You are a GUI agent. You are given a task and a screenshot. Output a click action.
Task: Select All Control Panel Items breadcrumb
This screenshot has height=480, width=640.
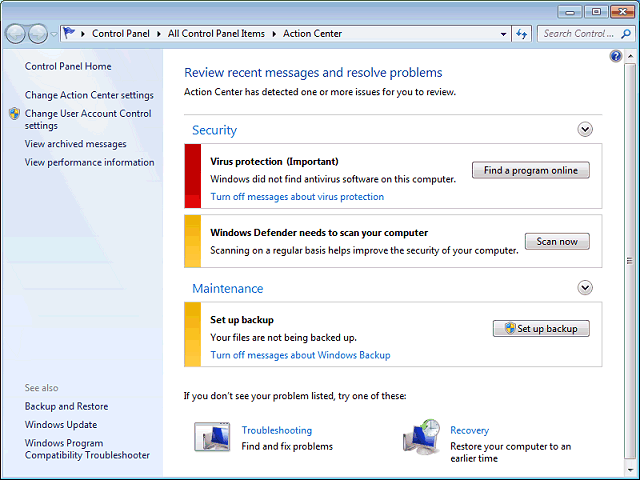click(x=216, y=33)
